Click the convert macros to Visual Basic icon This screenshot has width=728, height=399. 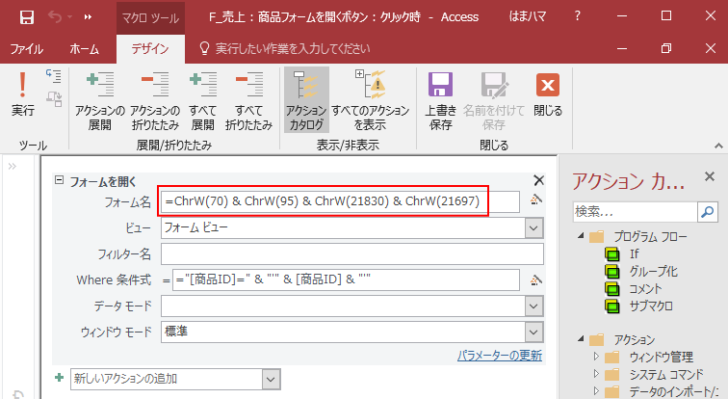tap(54, 98)
